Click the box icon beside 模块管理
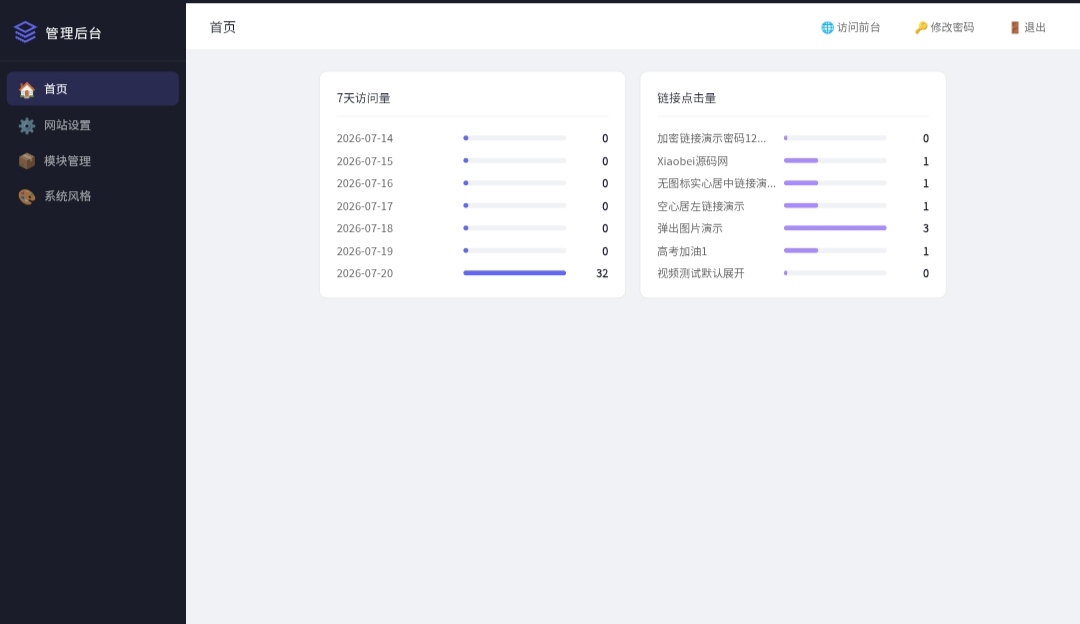The image size is (1080, 624). click(27, 161)
